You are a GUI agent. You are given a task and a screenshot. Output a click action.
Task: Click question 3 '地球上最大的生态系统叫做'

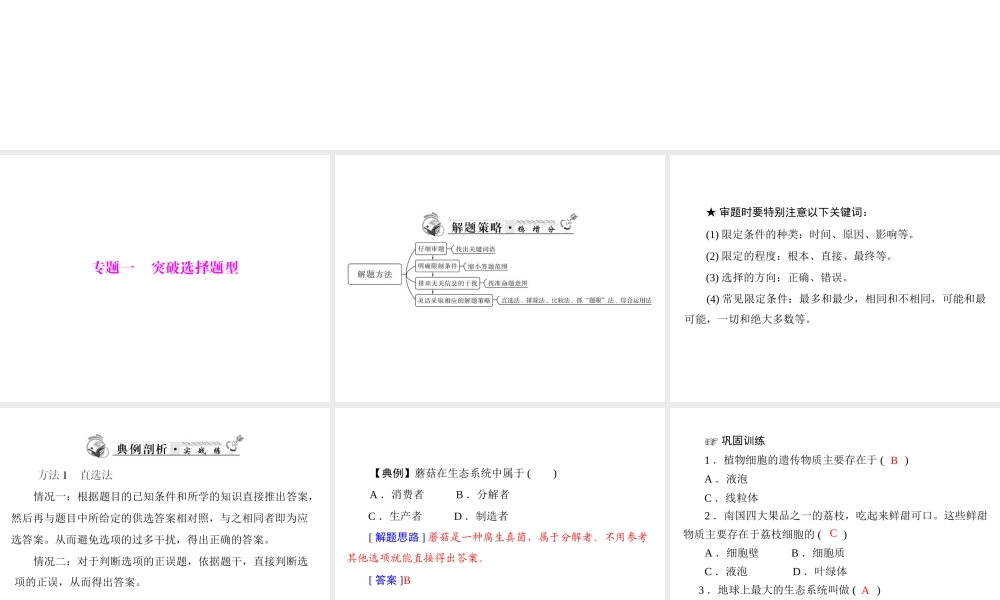(x=790, y=590)
